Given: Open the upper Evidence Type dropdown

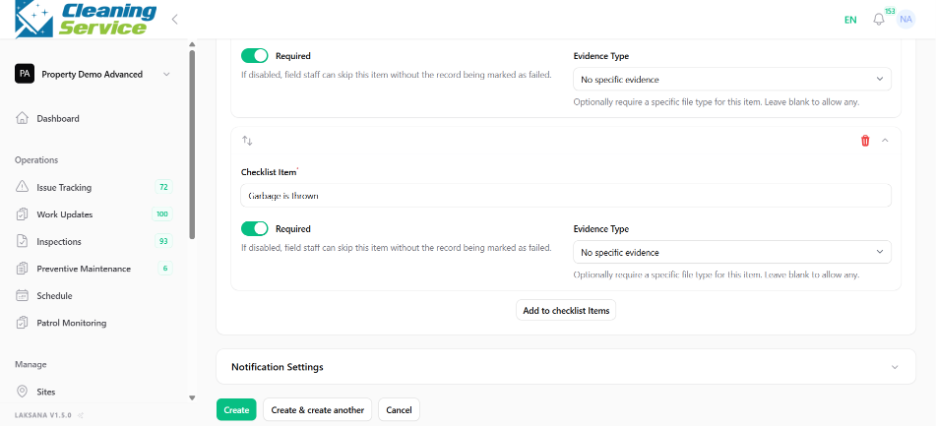Looking at the screenshot, I should (x=732, y=79).
